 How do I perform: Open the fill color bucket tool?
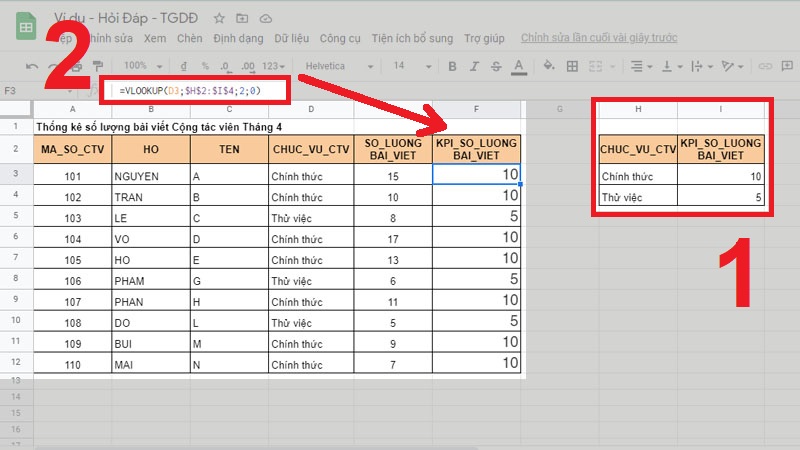[550, 66]
